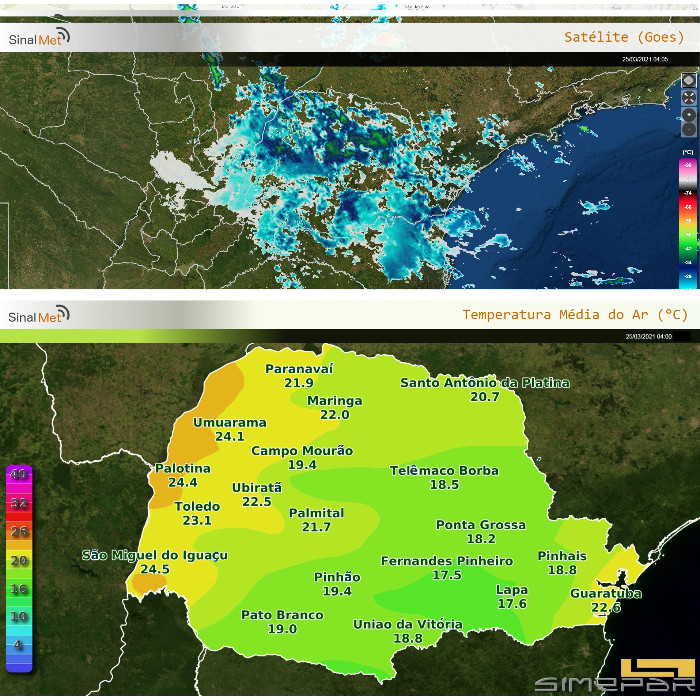
Task: Click the 40 value on temperature legend
Action: (20, 474)
